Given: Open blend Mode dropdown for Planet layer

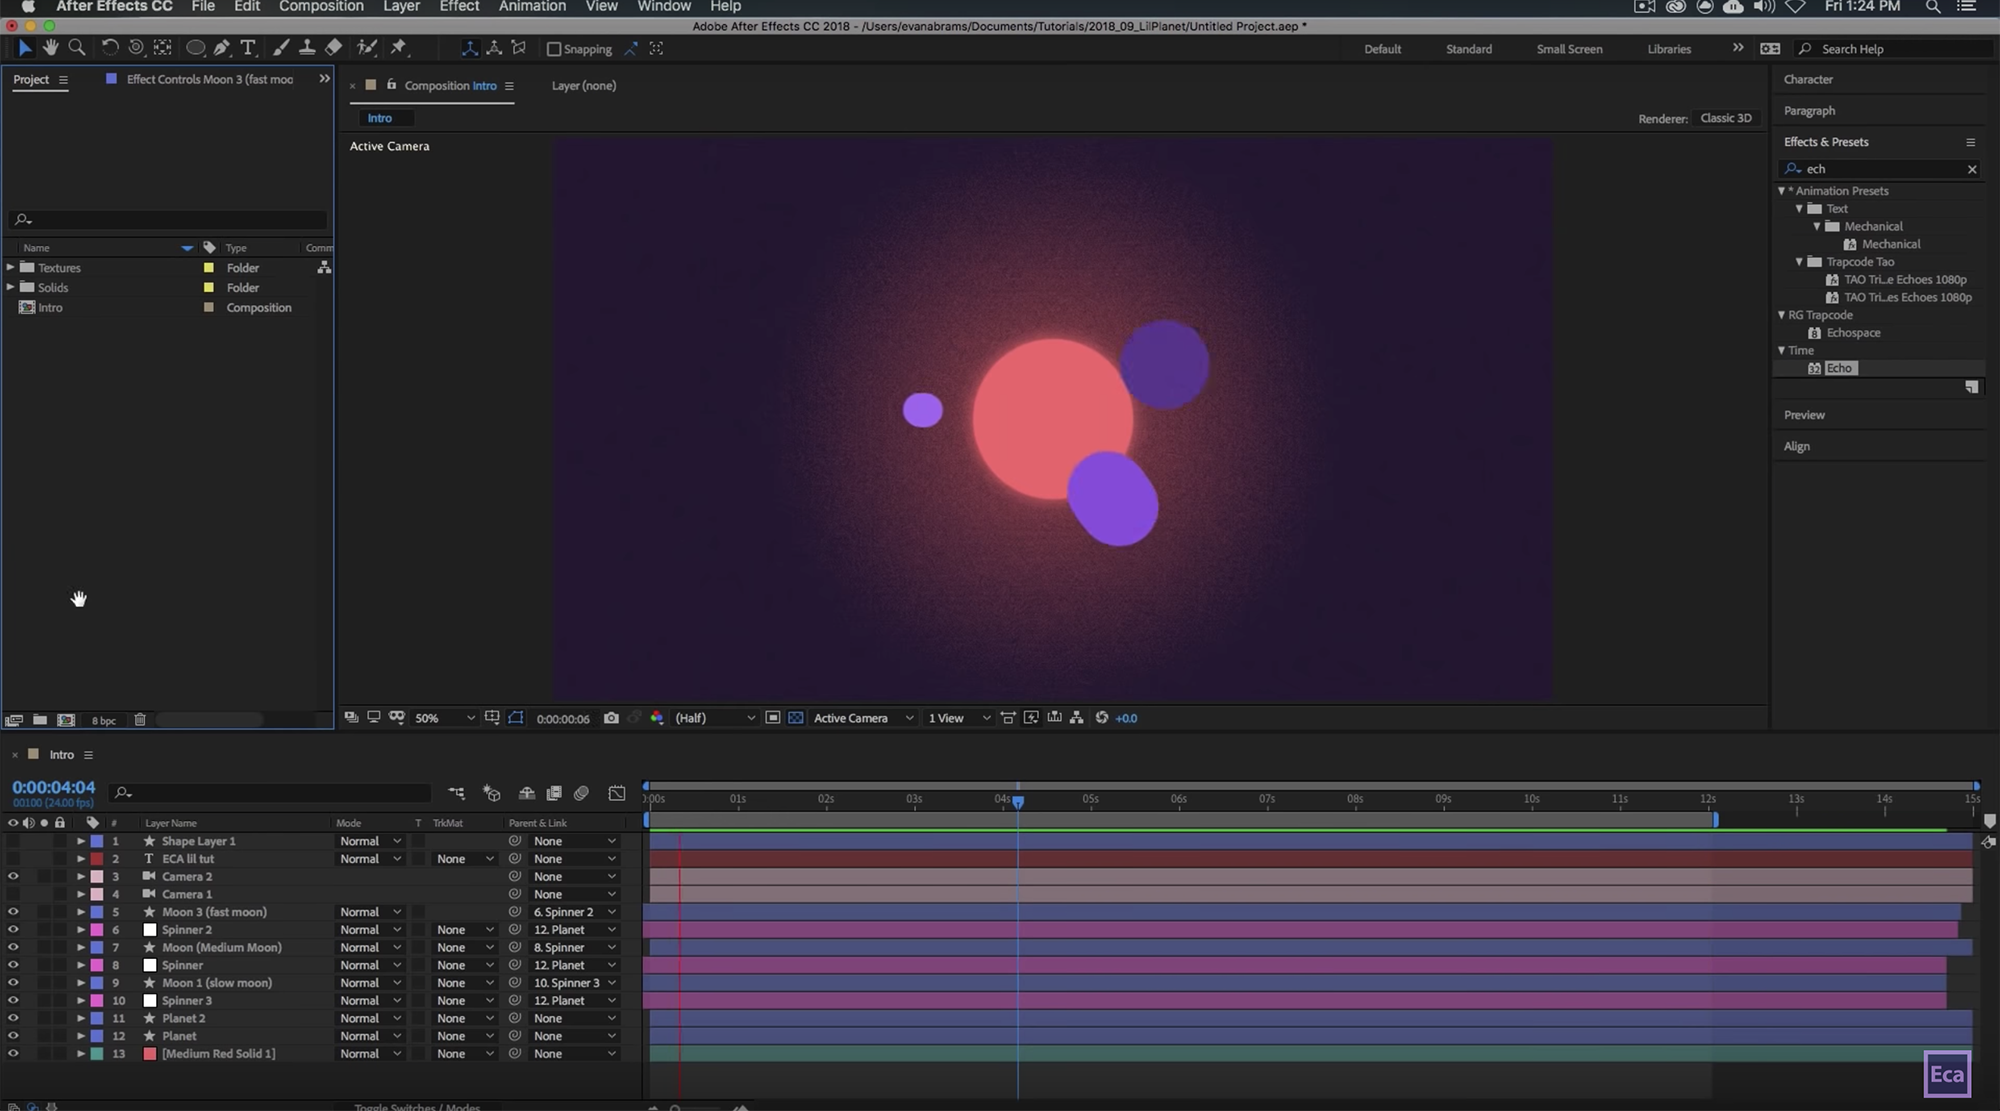Looking at the screenshot, I should coord(370,1036).
